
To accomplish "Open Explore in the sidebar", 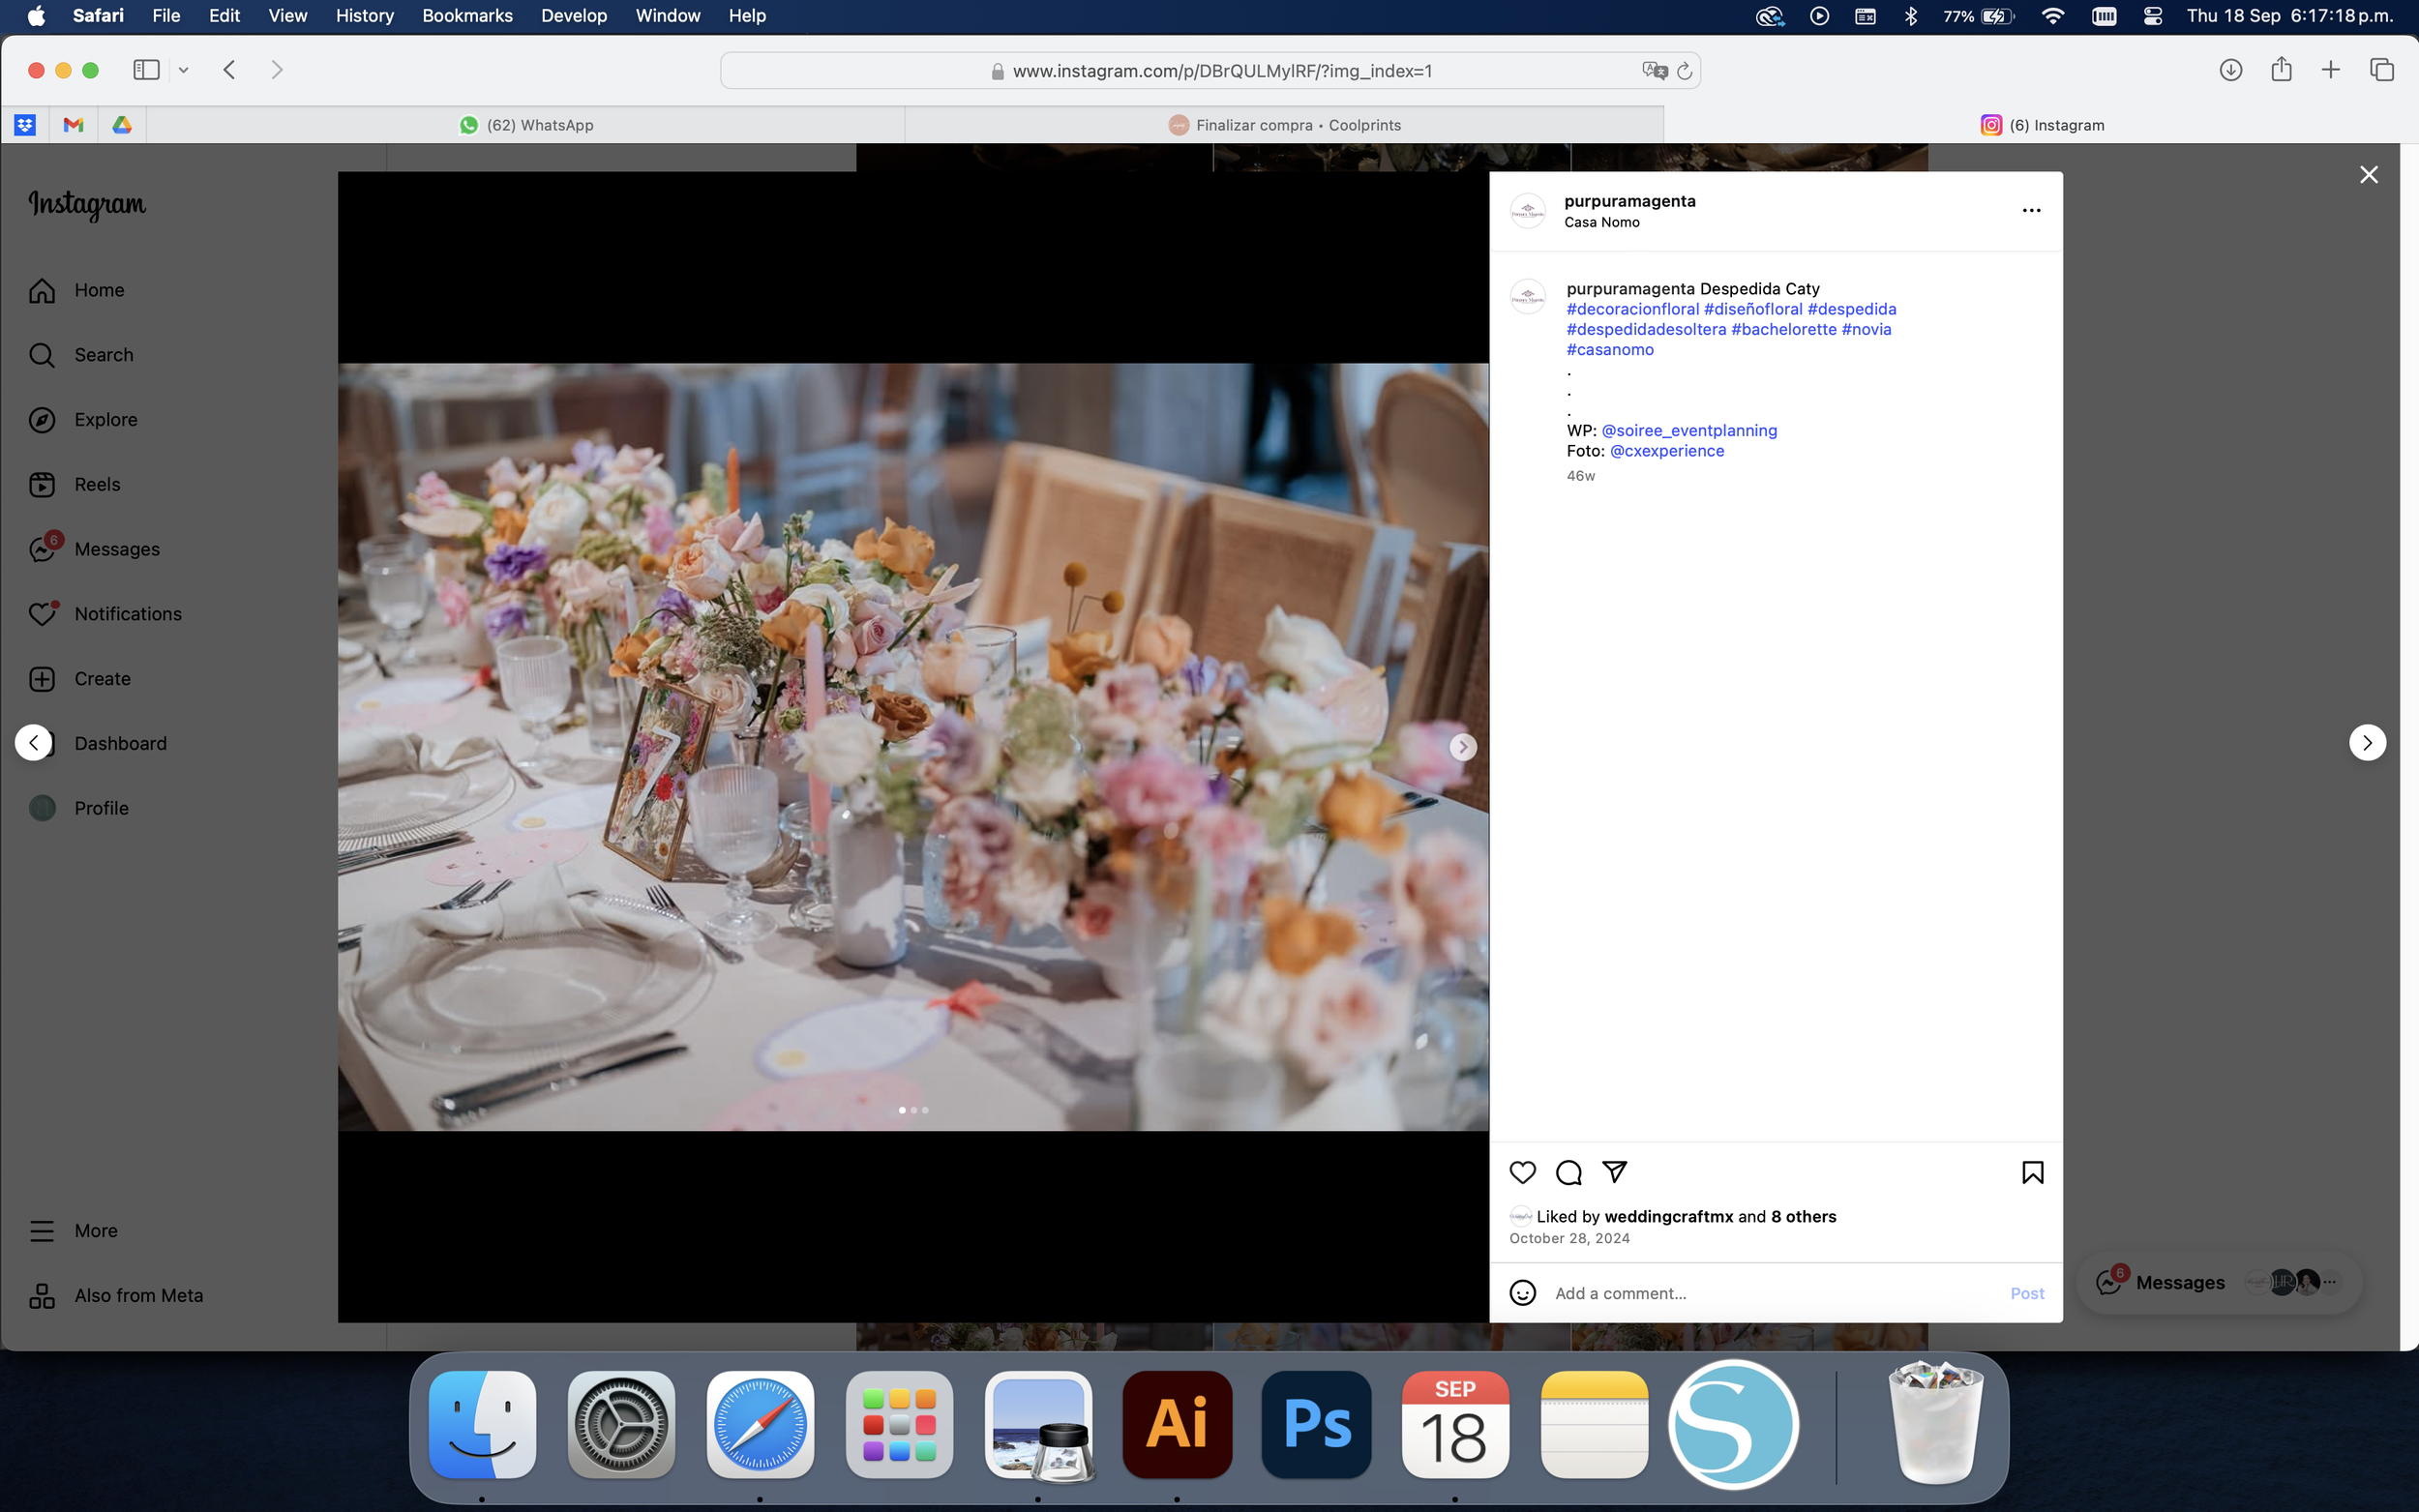I will point(105,419).
